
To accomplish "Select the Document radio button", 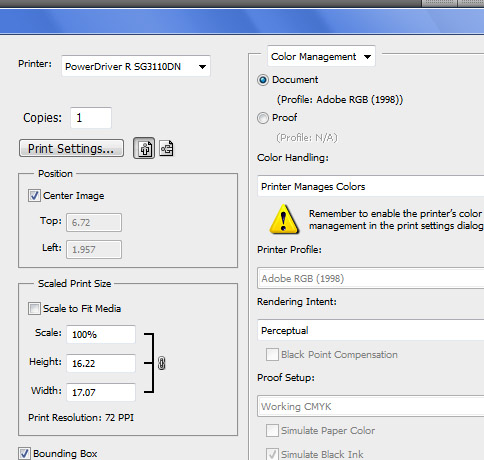I will coord(263,80).
